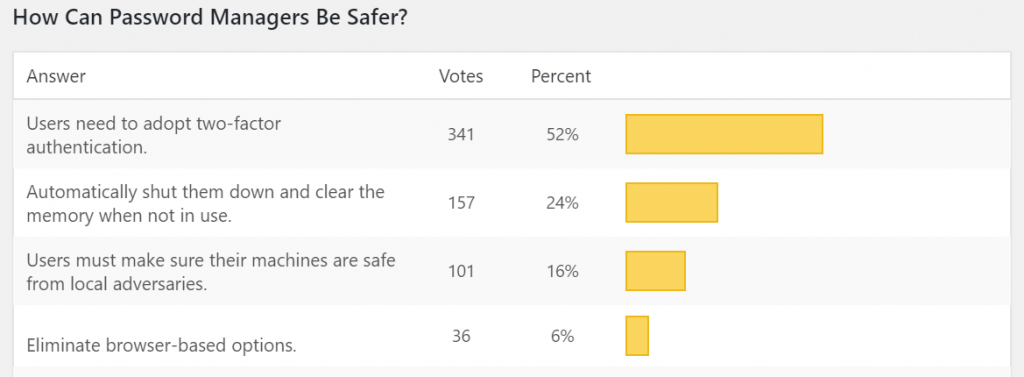Click the 6% yellow result bar
The image size is (1024, 377).
pyautogui.click(x=637, y=336)
